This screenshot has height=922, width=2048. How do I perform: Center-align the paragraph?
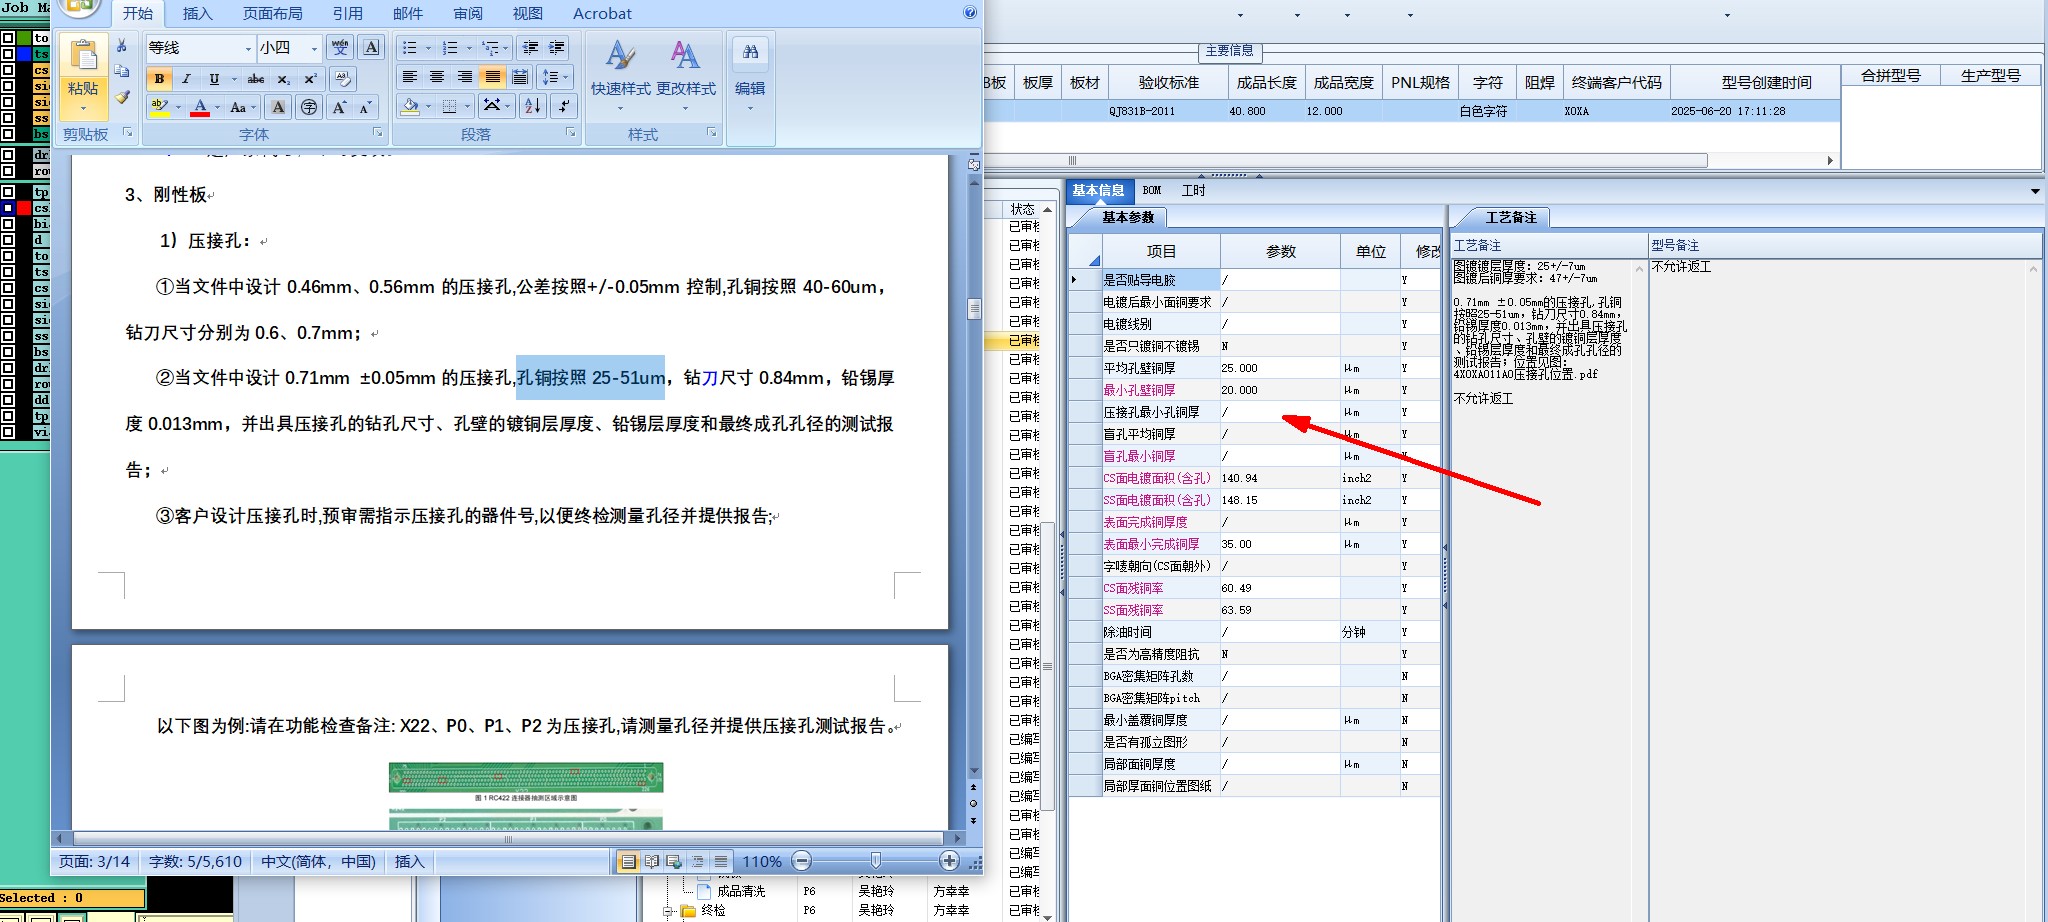437,77
